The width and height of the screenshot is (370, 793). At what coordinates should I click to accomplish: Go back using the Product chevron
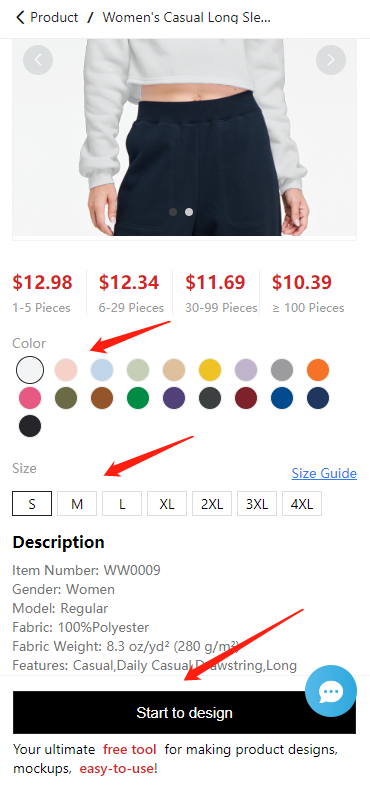pyautogui.click(x=20, y=18)
